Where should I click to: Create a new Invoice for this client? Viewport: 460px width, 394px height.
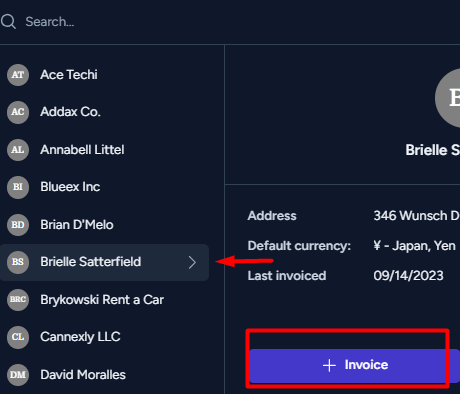(355, 366)
